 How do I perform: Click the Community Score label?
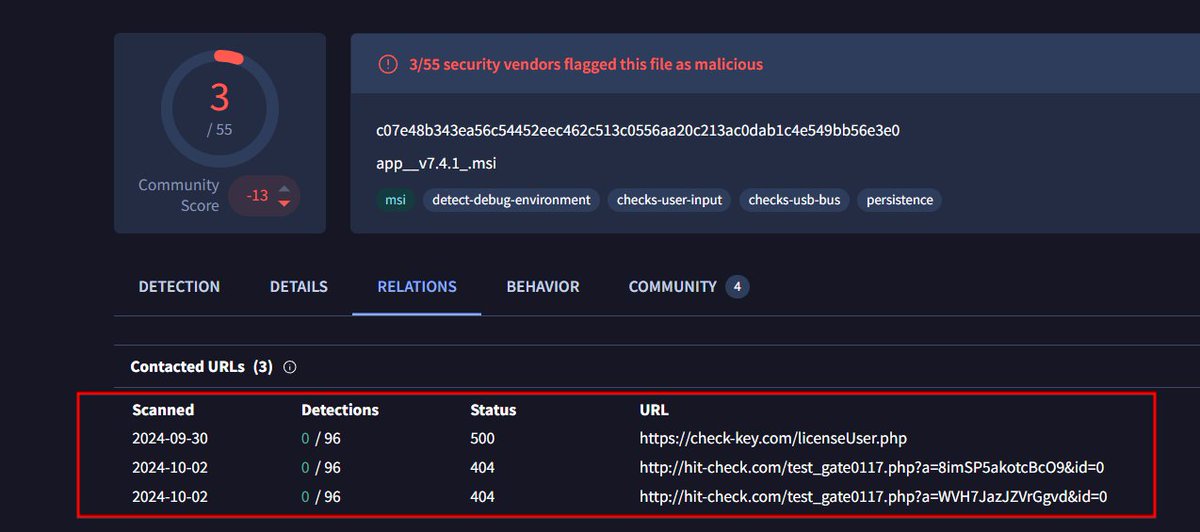(179, 195)
